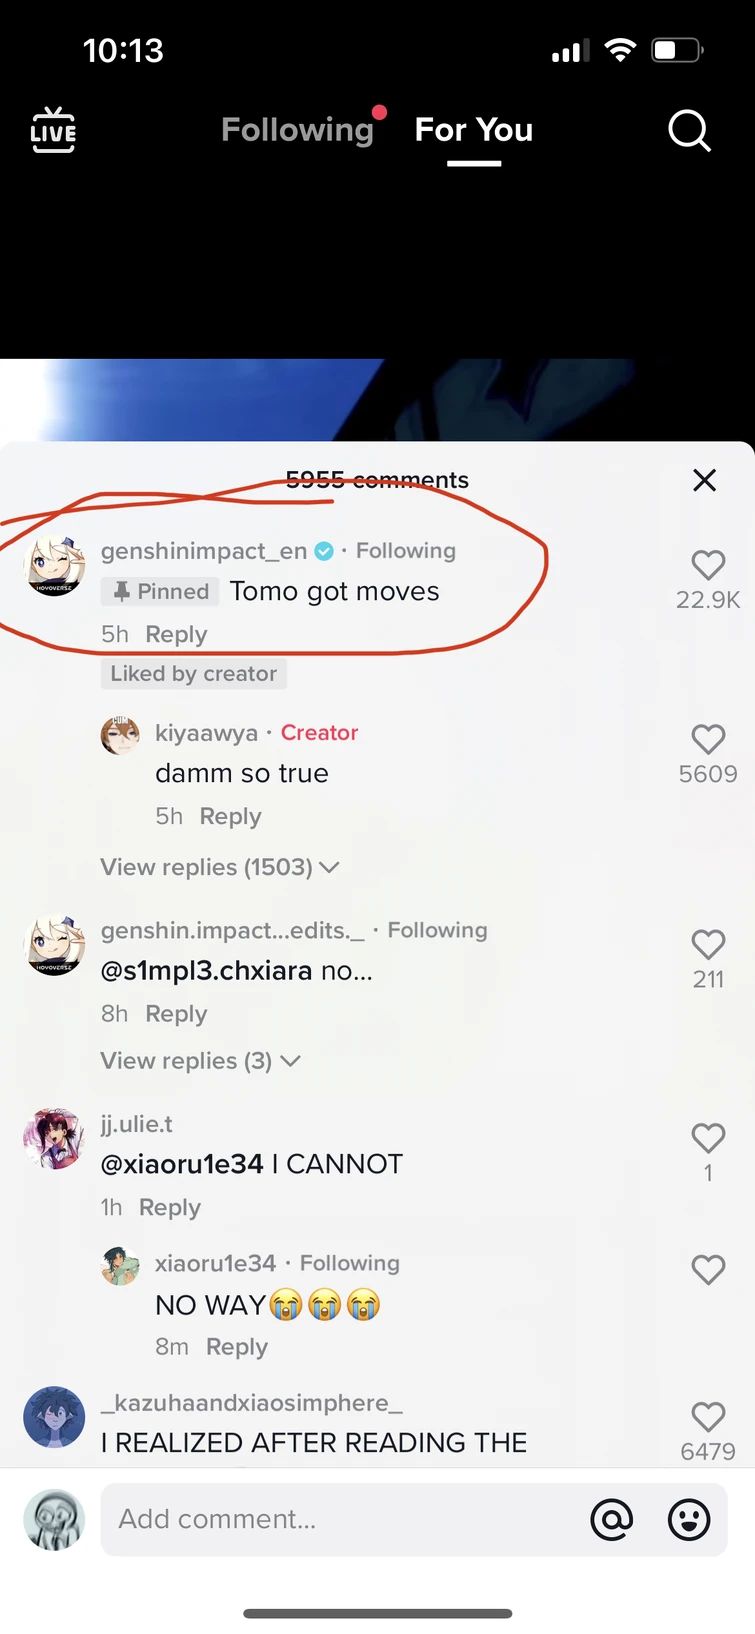Stay on the For You tab

coord(474,130)
